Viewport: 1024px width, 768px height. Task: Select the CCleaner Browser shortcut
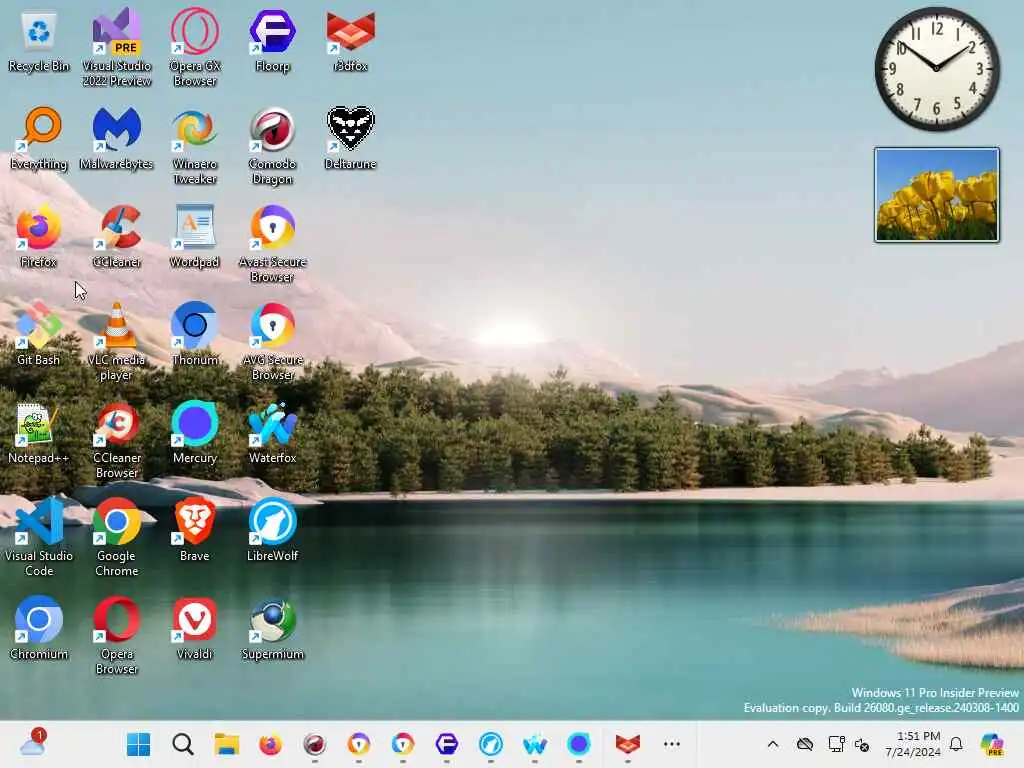116,440
